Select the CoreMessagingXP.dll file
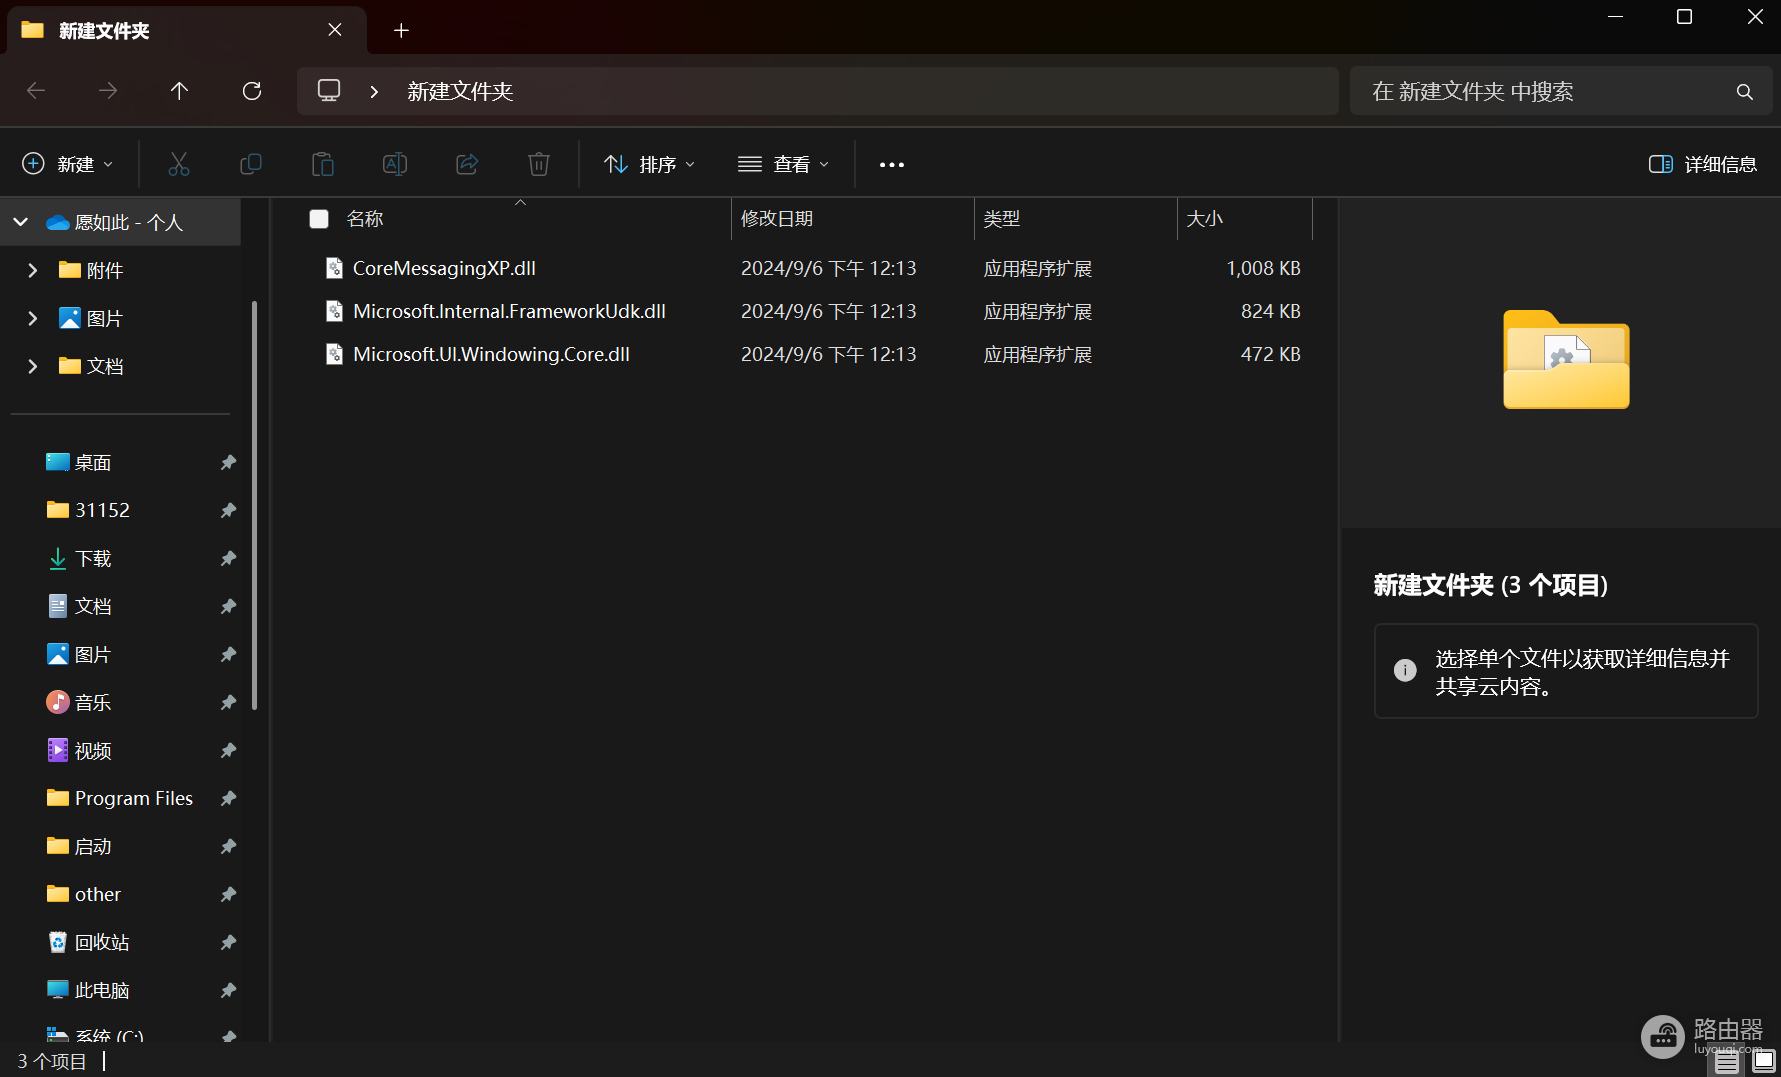The width and height of the screenshot is (1781, 1077). tap(444, 268)
